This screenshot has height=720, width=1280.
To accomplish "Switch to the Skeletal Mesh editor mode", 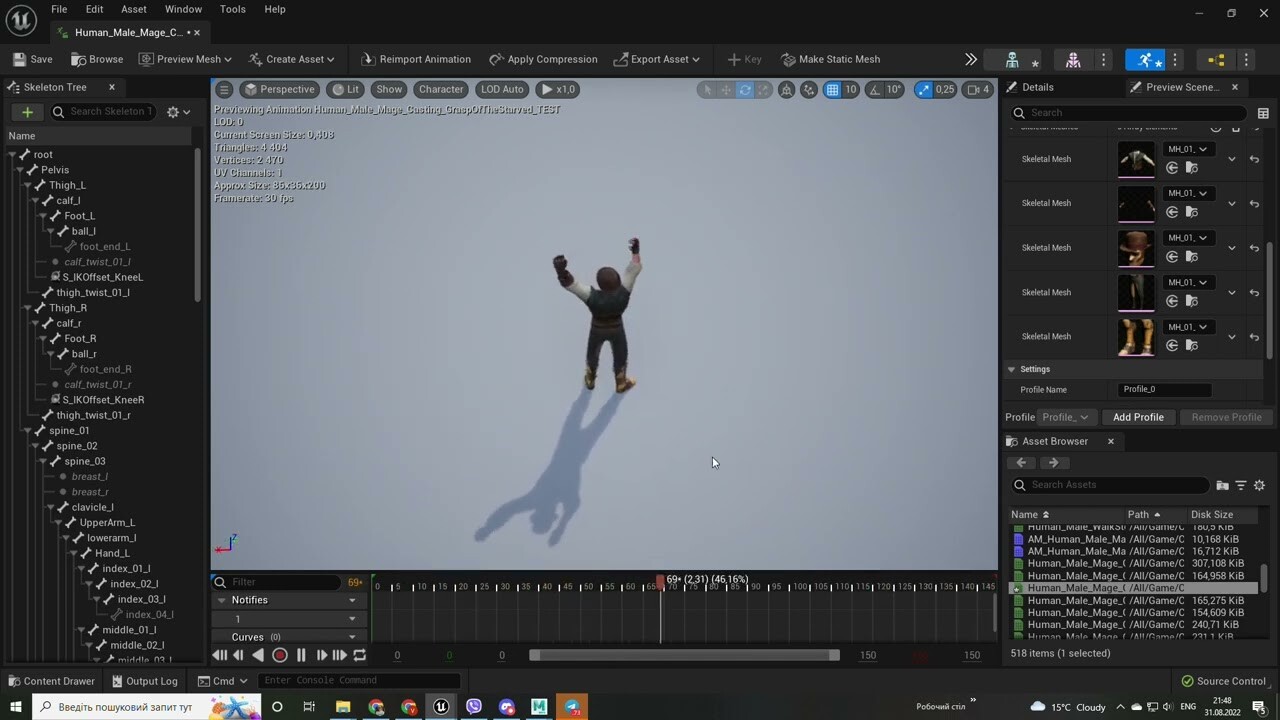I will click(1073, 60).
